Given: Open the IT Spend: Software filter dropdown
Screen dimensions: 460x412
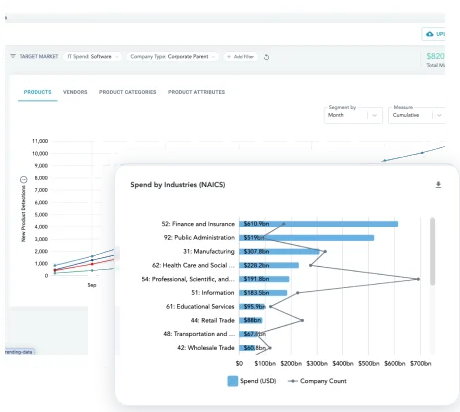Looking at the screenshot, I should coord(92,57).
